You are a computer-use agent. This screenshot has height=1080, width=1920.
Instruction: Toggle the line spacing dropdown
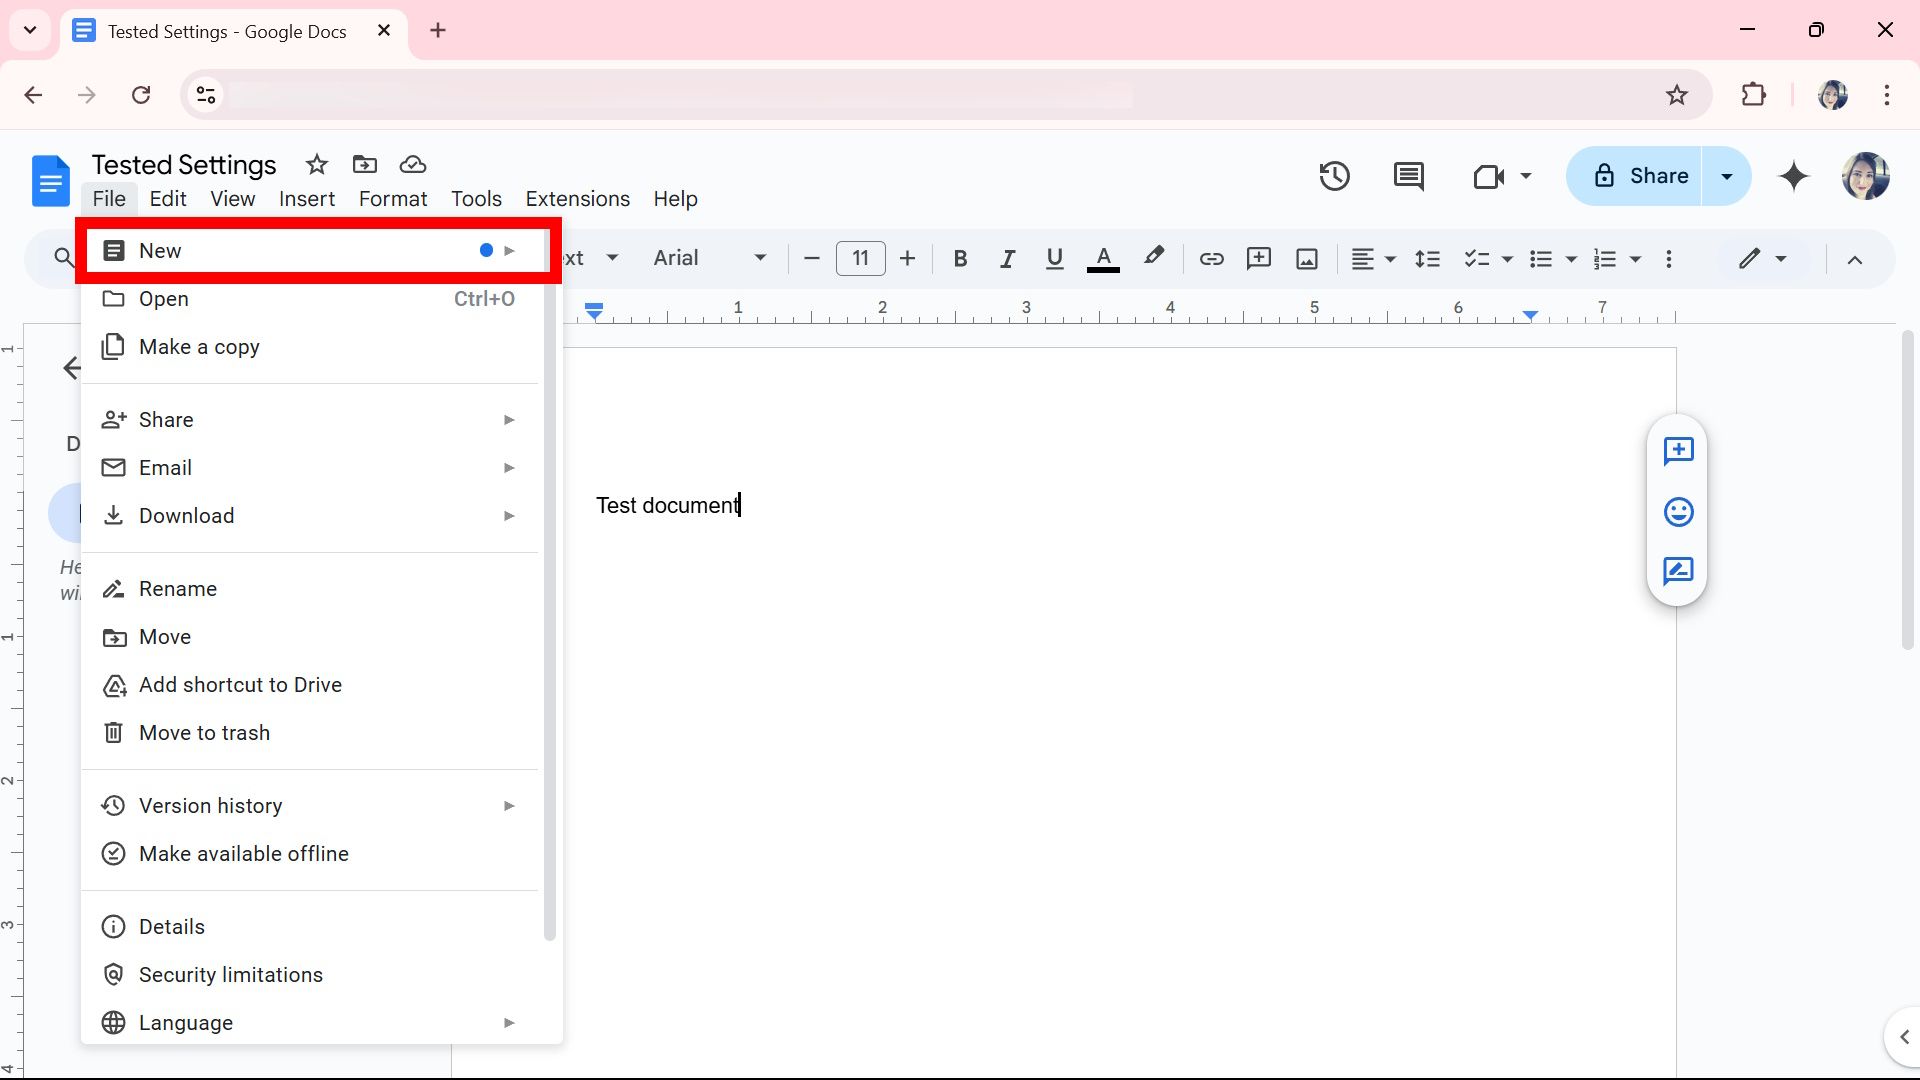[1427, 258]
